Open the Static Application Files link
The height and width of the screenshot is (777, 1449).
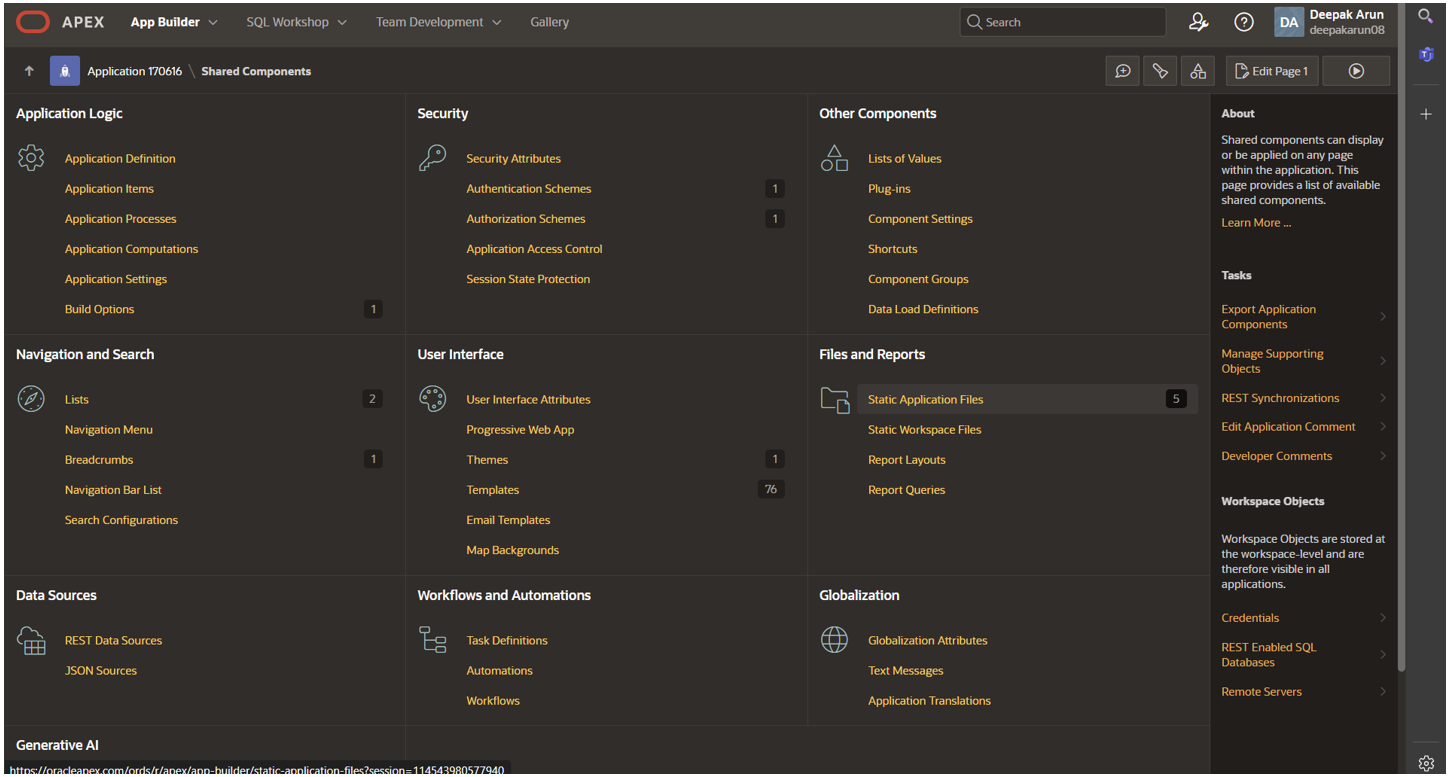925,399
